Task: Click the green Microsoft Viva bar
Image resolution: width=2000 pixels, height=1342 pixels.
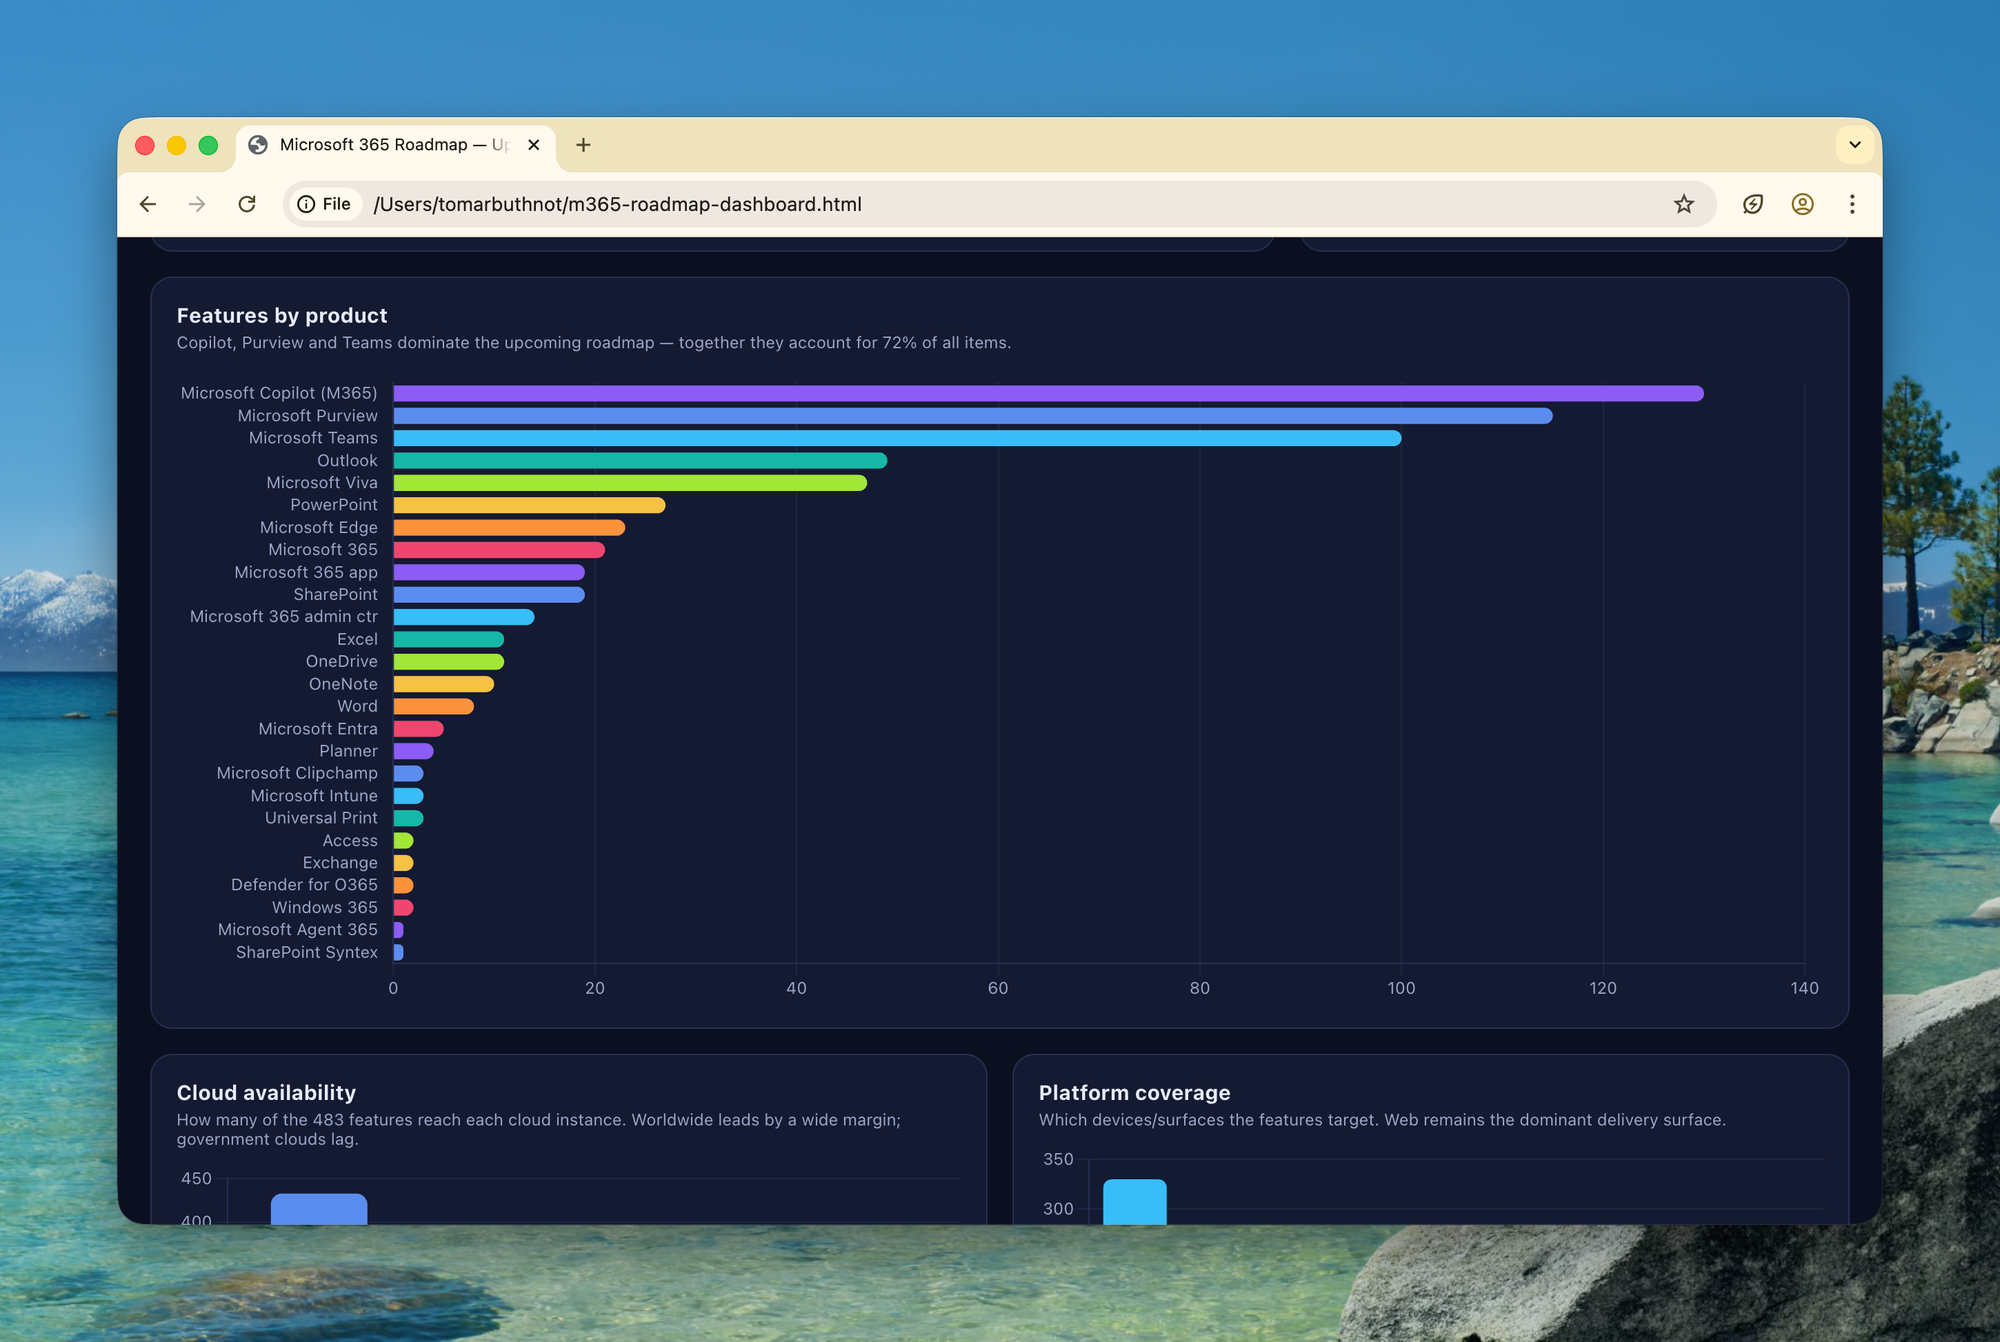Action: click(629, 483)
